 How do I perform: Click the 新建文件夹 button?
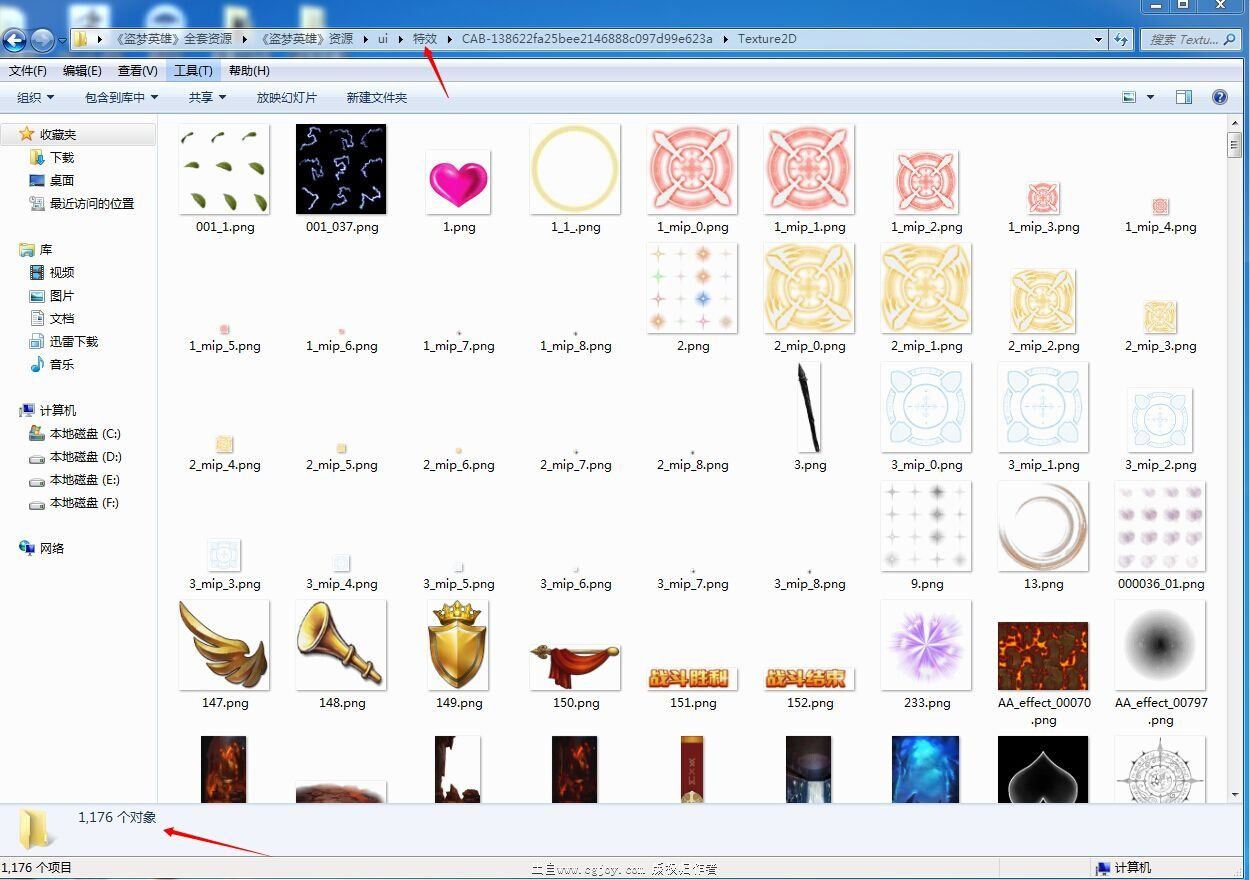pyautogui.click(x=376, y=97)
